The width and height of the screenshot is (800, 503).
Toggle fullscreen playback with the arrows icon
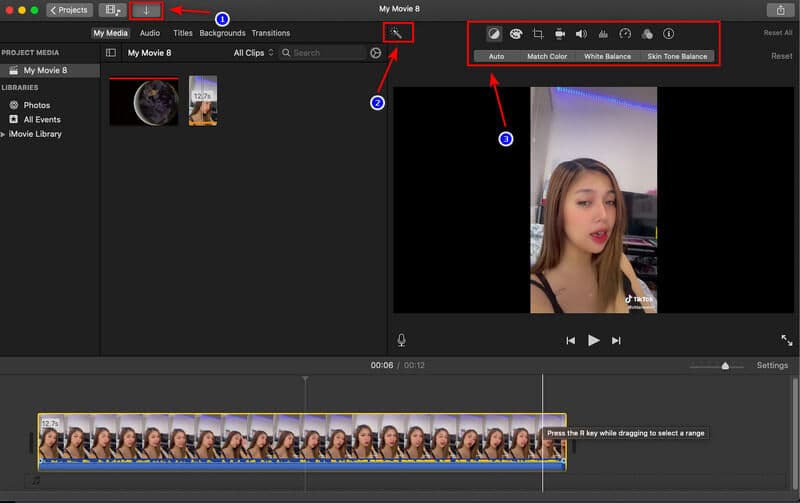(x=787, y=340)
